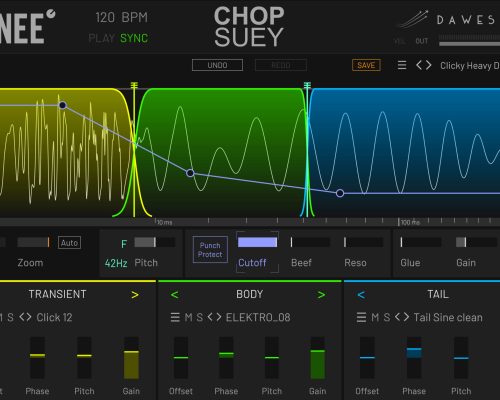Image resolution: width=500 pixels, height=400 pixels.
Task: Browse Tail samples with arrows beside Tail Sine
Action: [x=402, y=317]
